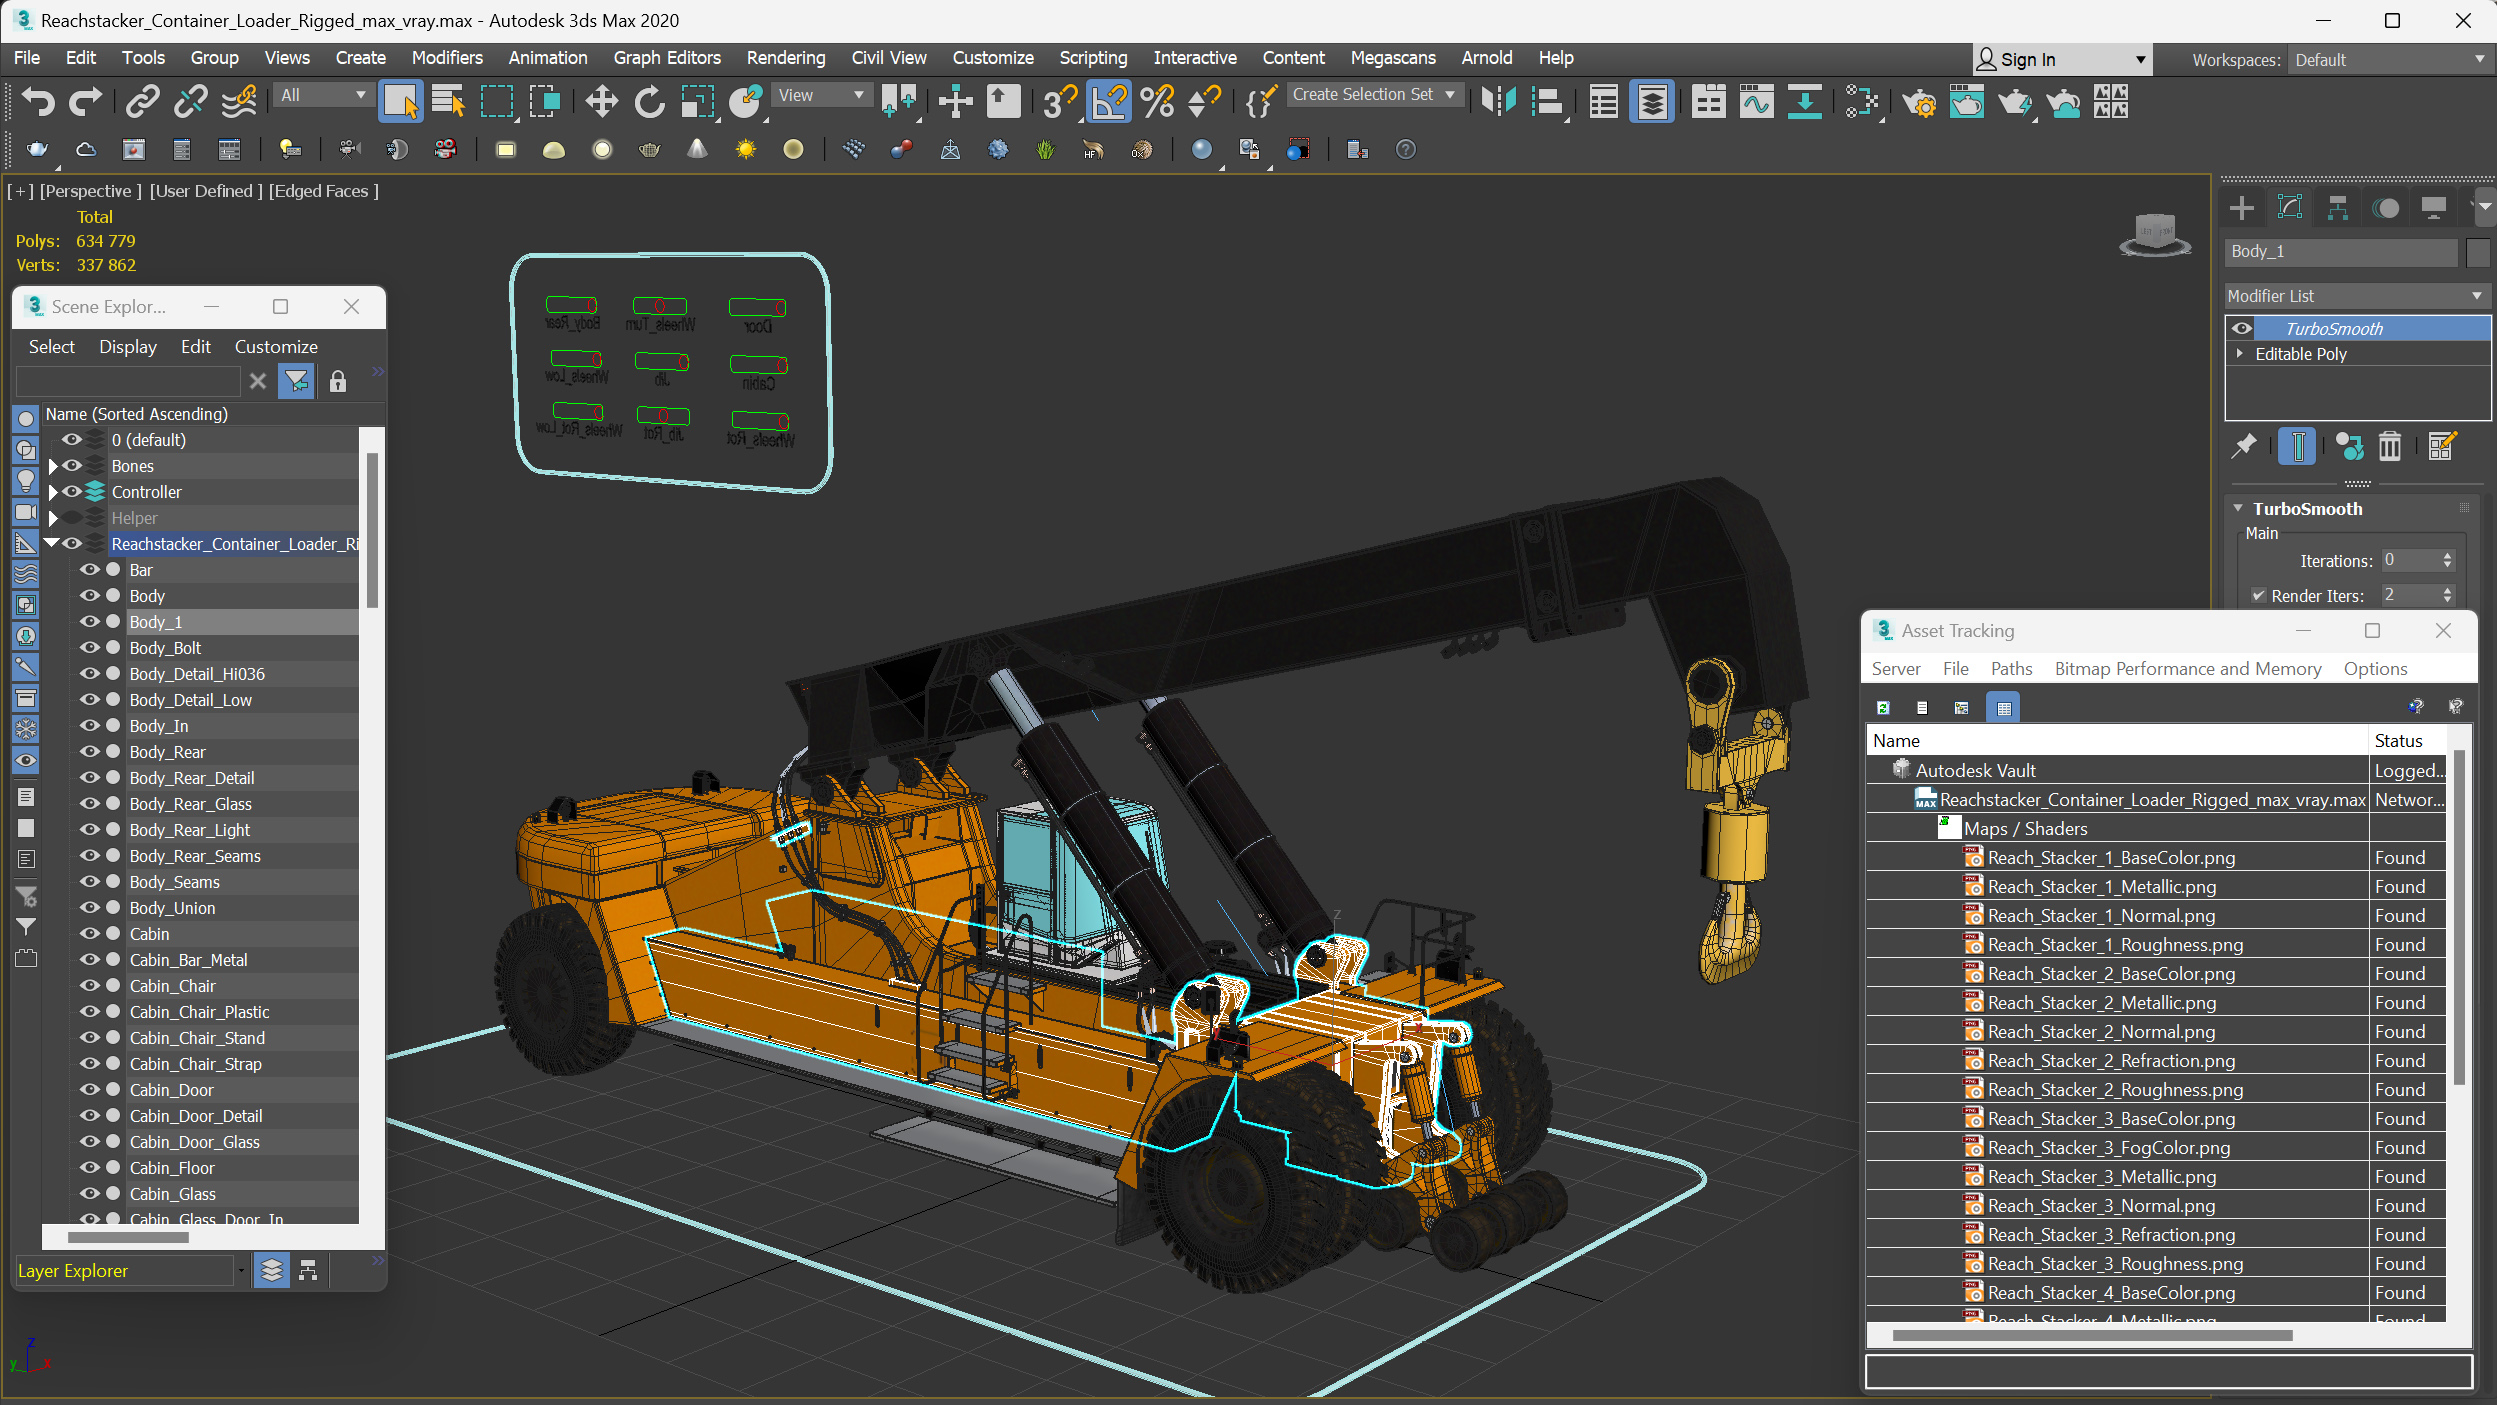
Task: Select Editable Poly in modifier stack
Action: (2300, 354)
